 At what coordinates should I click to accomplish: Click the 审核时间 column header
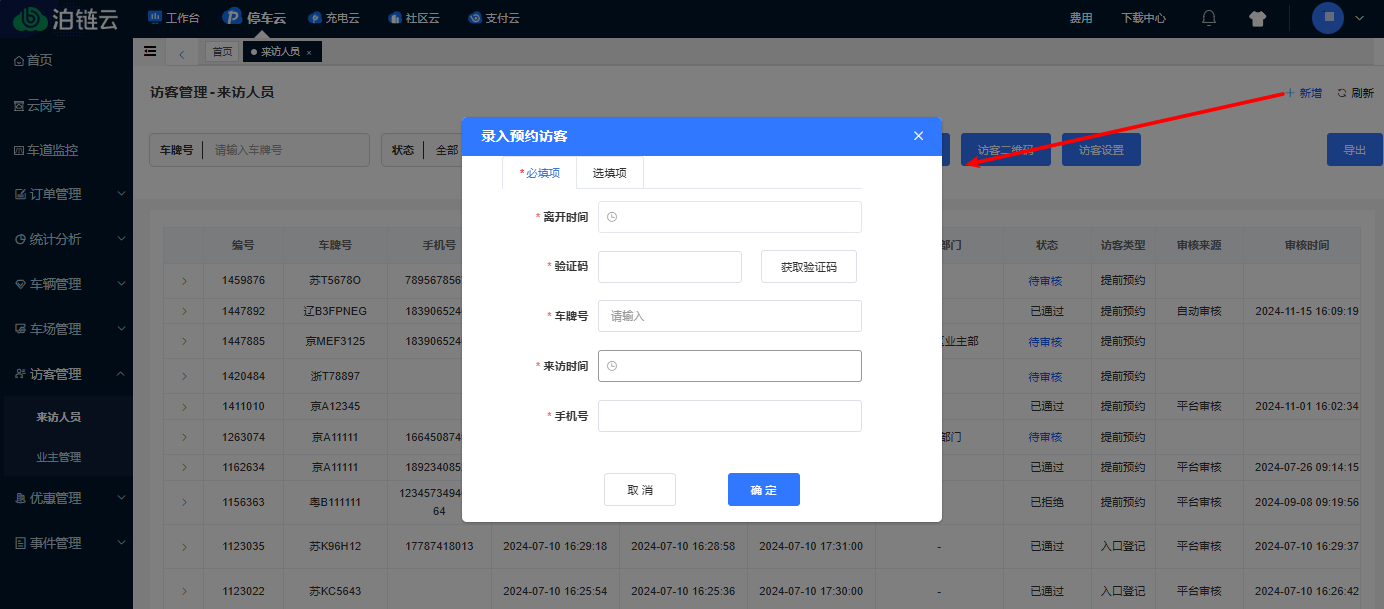click(x=1307, y=245)
